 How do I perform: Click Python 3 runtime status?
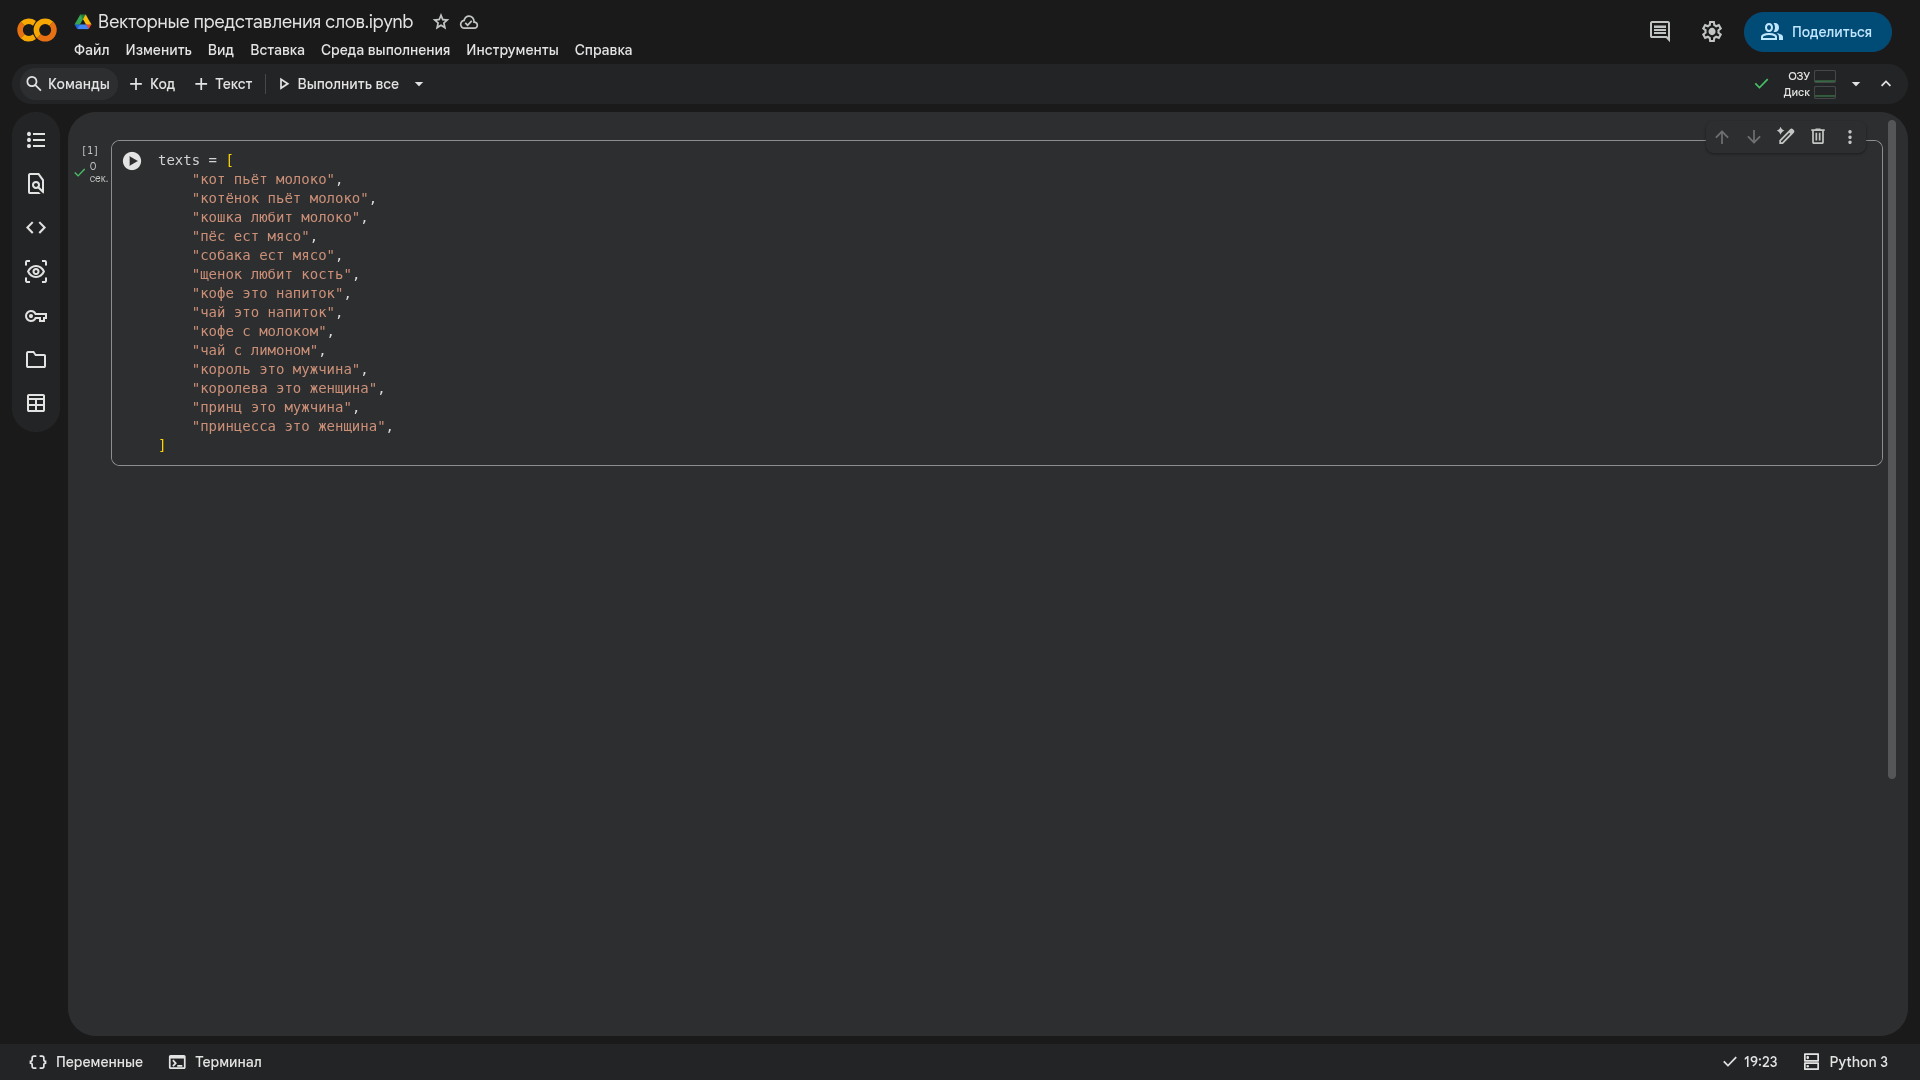pos(1846,1062)
